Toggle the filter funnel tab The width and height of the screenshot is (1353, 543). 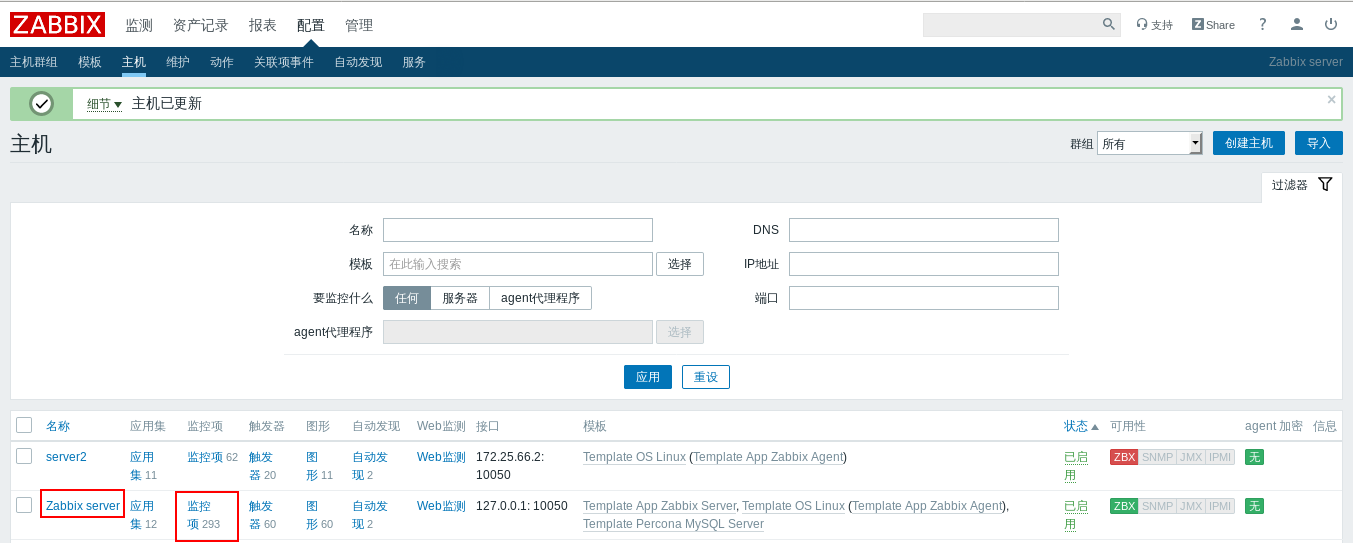click(x=1302, y=185)
